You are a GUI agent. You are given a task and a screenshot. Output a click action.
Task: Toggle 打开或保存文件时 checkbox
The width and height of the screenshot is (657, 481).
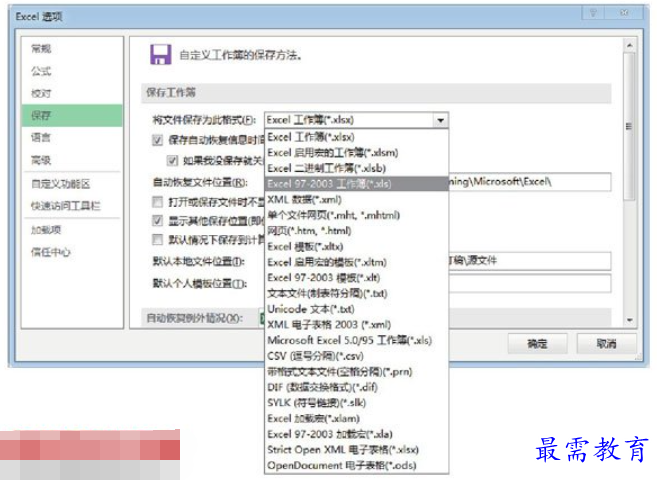coord(158,202)
